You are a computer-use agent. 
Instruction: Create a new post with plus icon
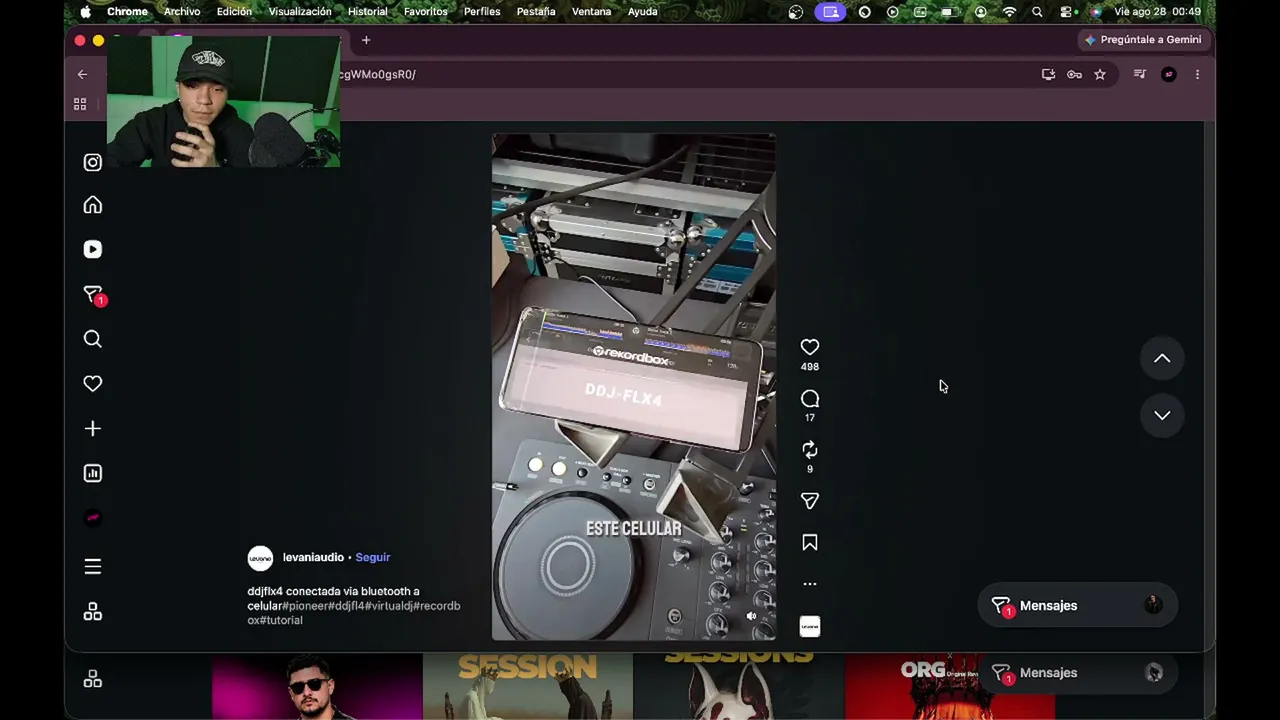tap(93, 428)
